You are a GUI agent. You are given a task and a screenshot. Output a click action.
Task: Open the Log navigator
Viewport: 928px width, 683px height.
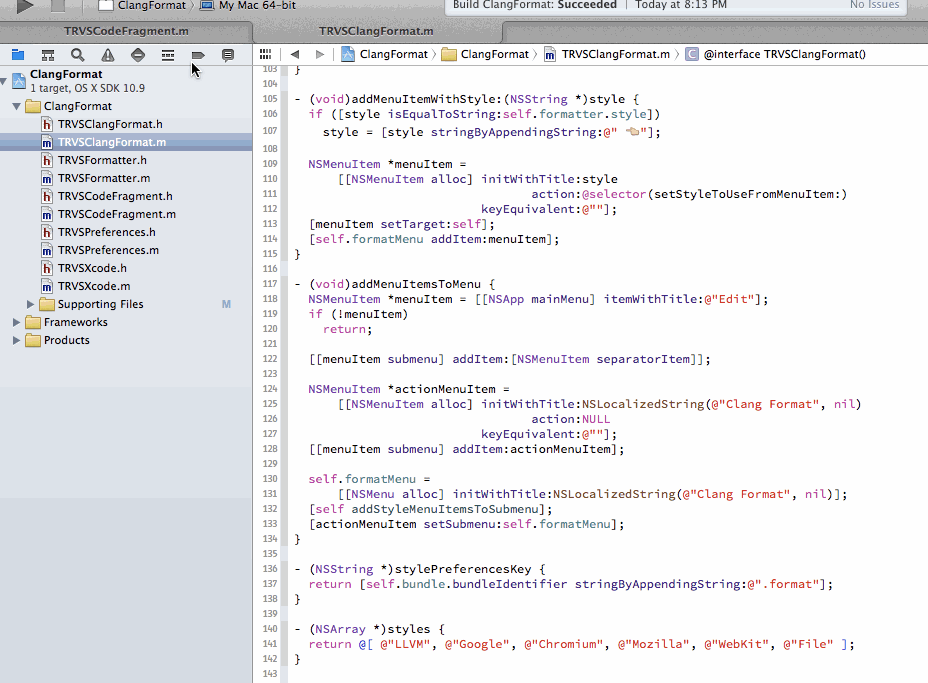pos(228,55)
